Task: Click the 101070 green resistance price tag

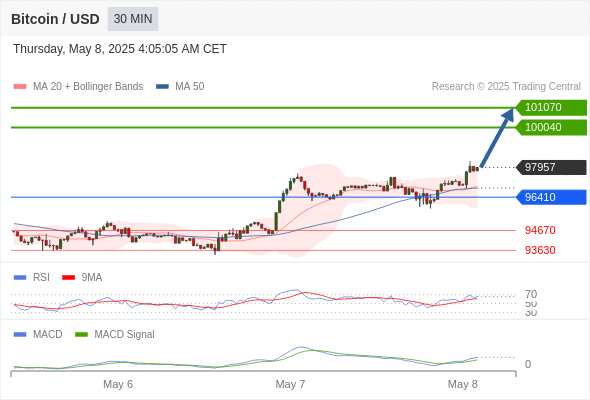Action: point(551,108)
